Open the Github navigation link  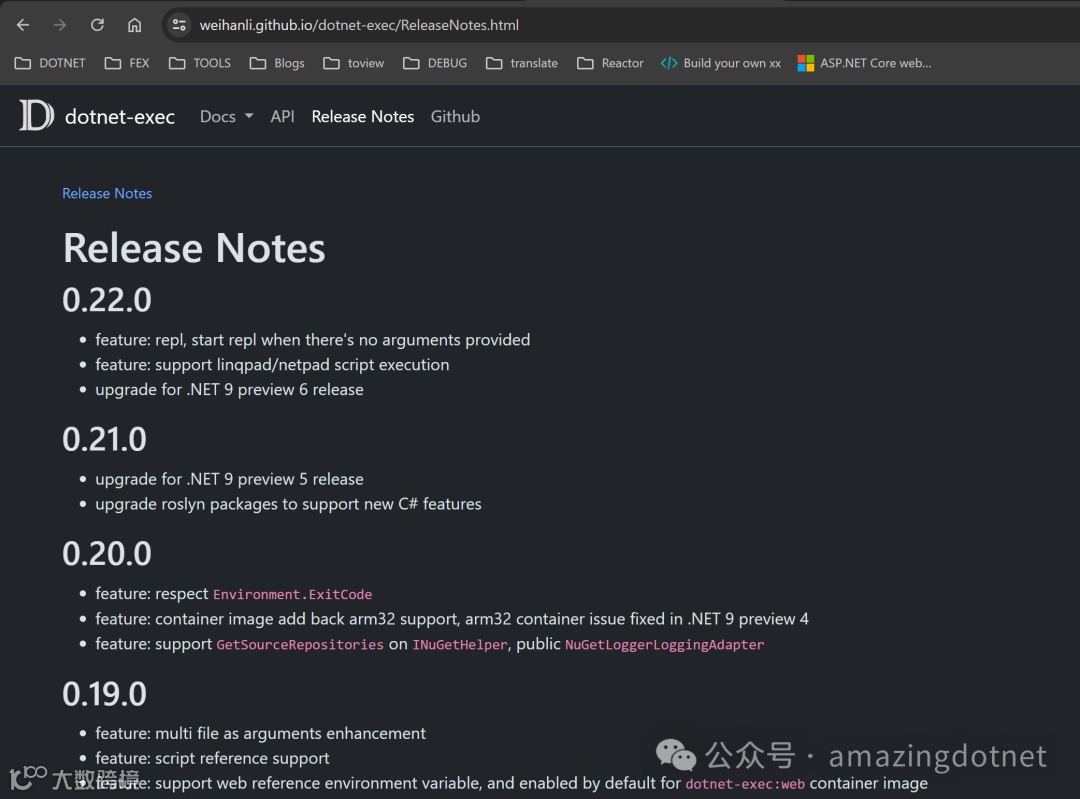(x=455, y=116)
